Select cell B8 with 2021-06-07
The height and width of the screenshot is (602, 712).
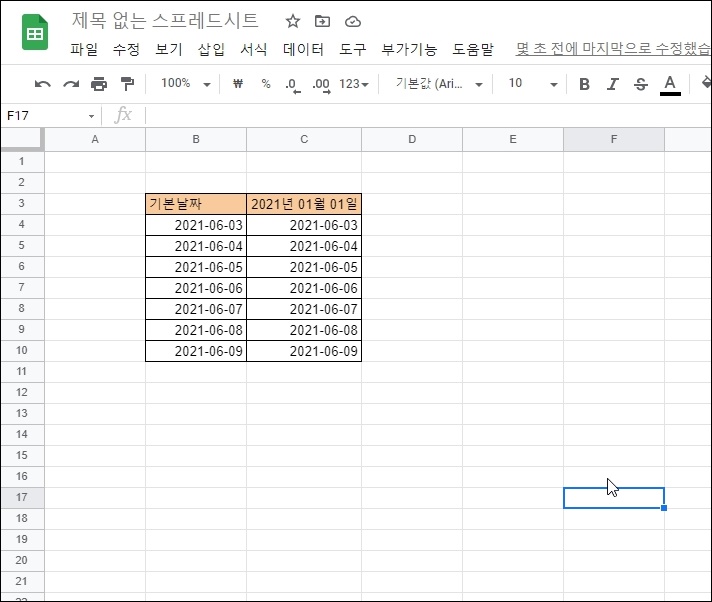tap(196, 309)
